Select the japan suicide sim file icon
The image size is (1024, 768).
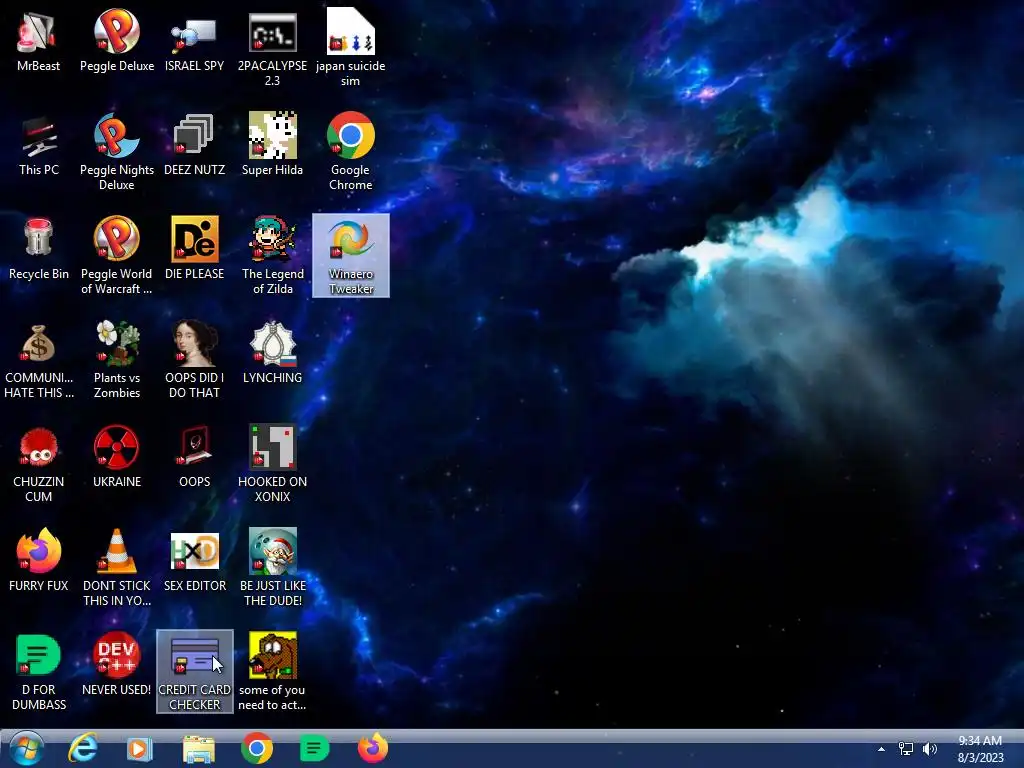point(351,47)
